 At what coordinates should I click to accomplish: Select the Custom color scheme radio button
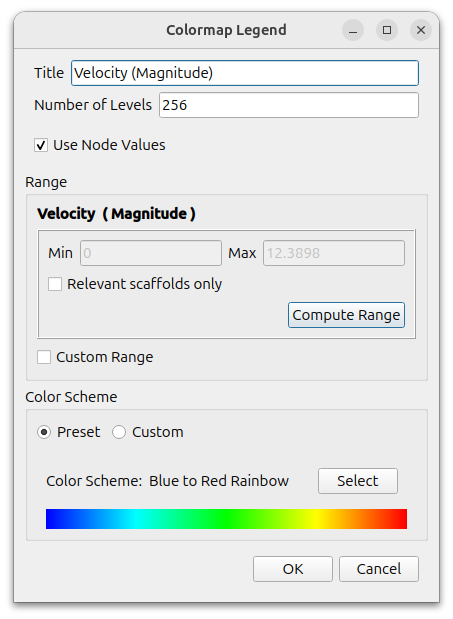point(119,432)
